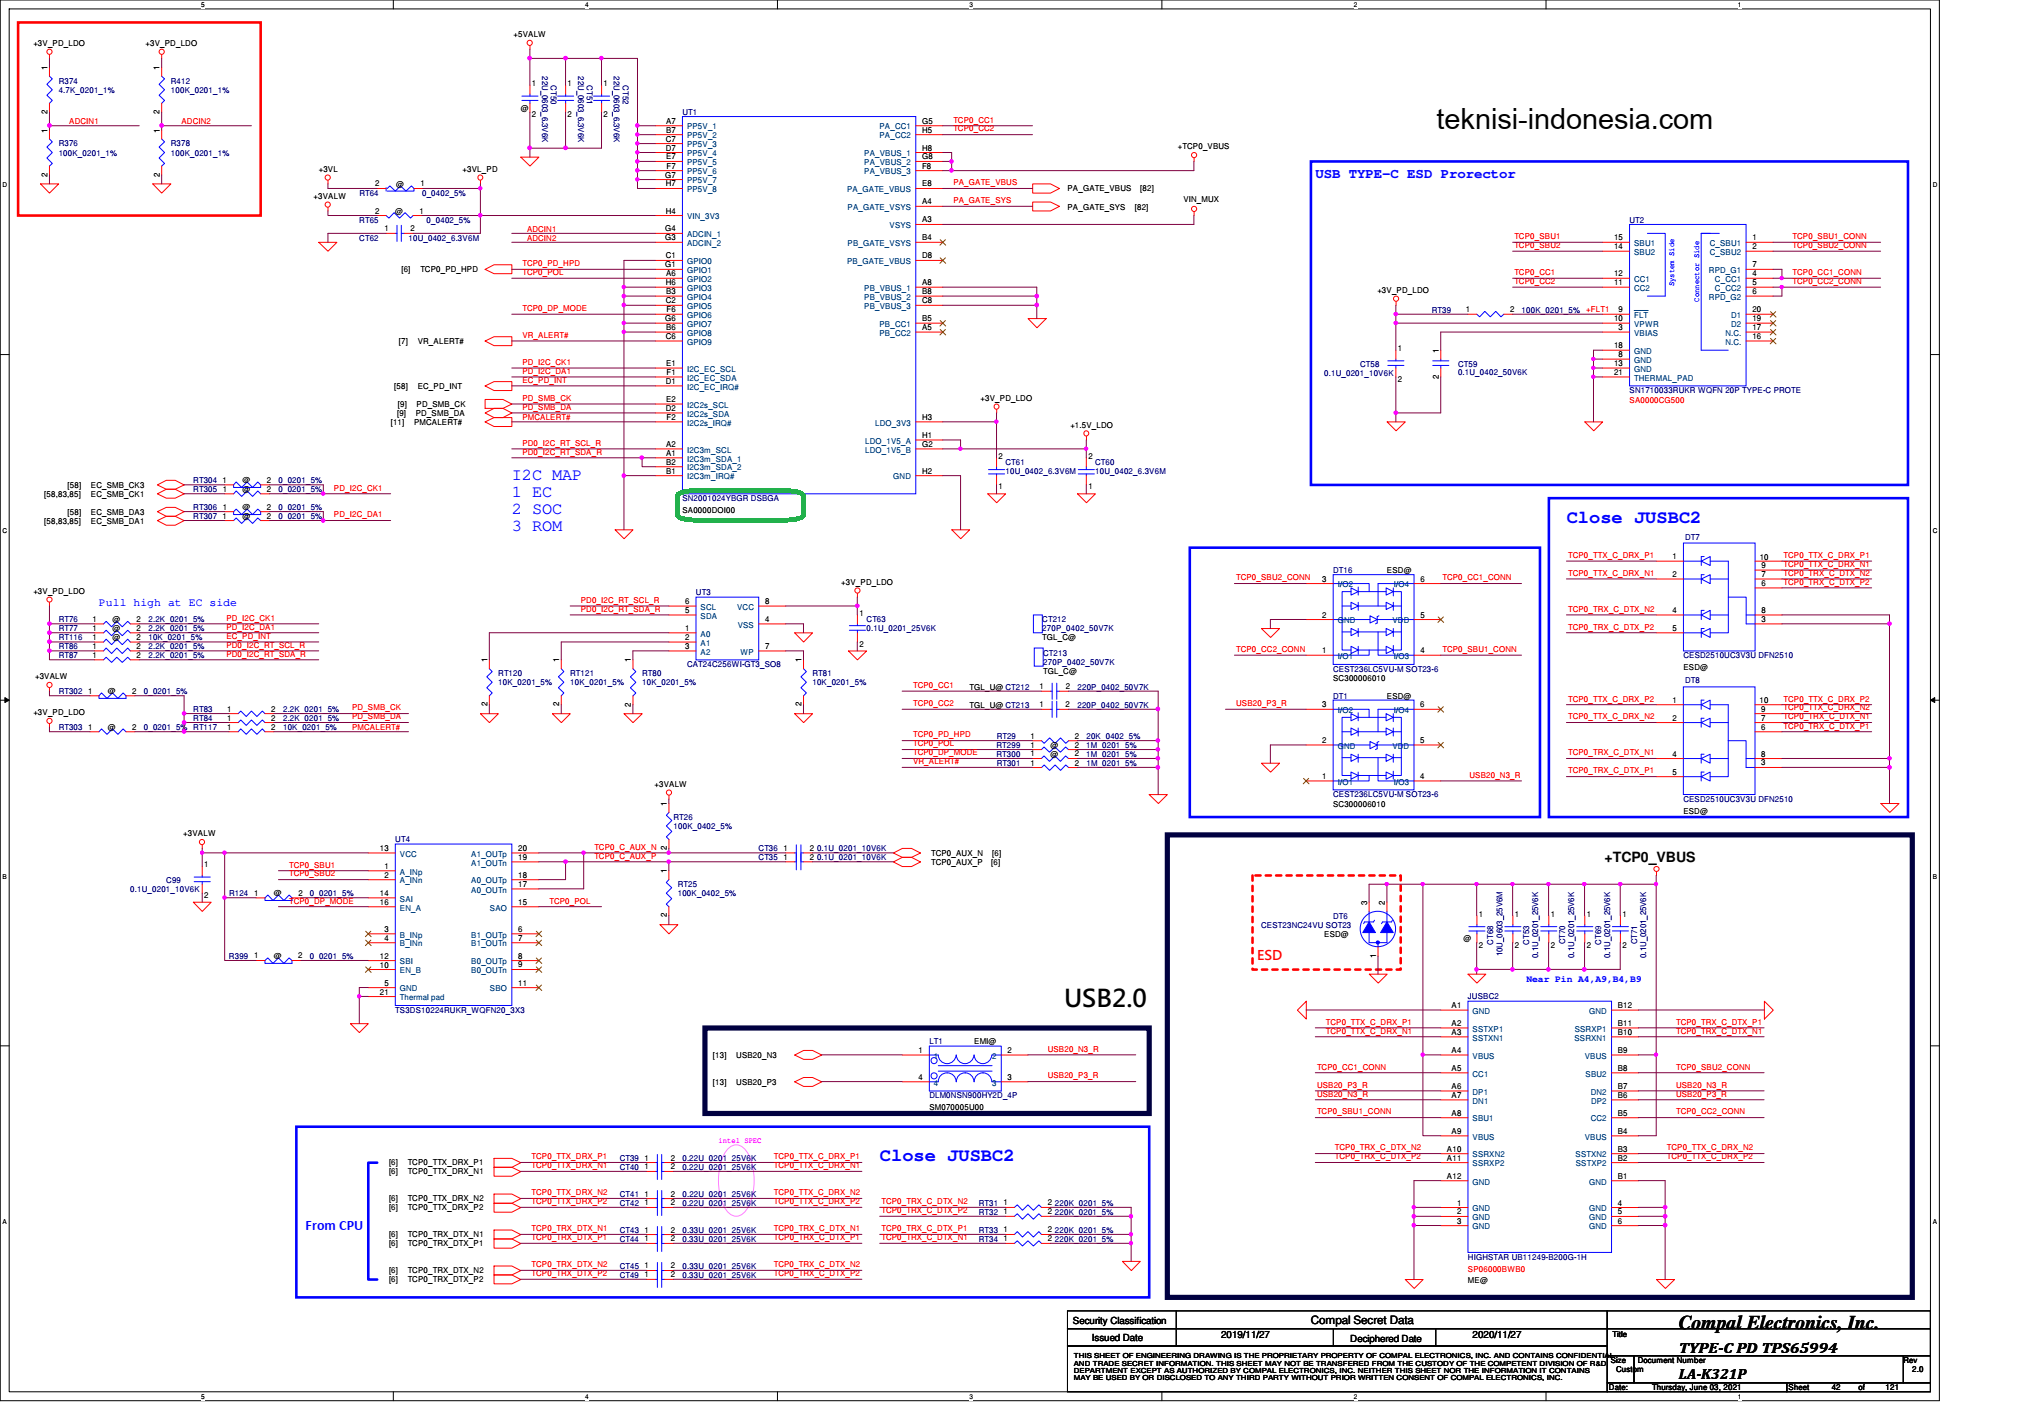This screenshot has height=1427, width=2020.
Task: Select the +1.5V_LDO power label
Action: coord(1091,425)
